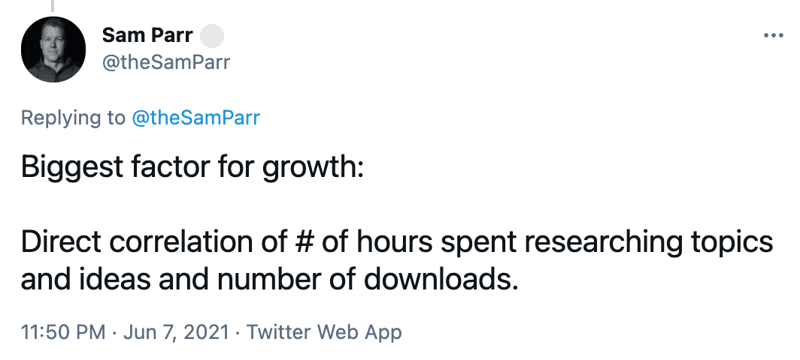Click the 11:50 PM timestamp
800x360 pixels.
coord(63,332)
